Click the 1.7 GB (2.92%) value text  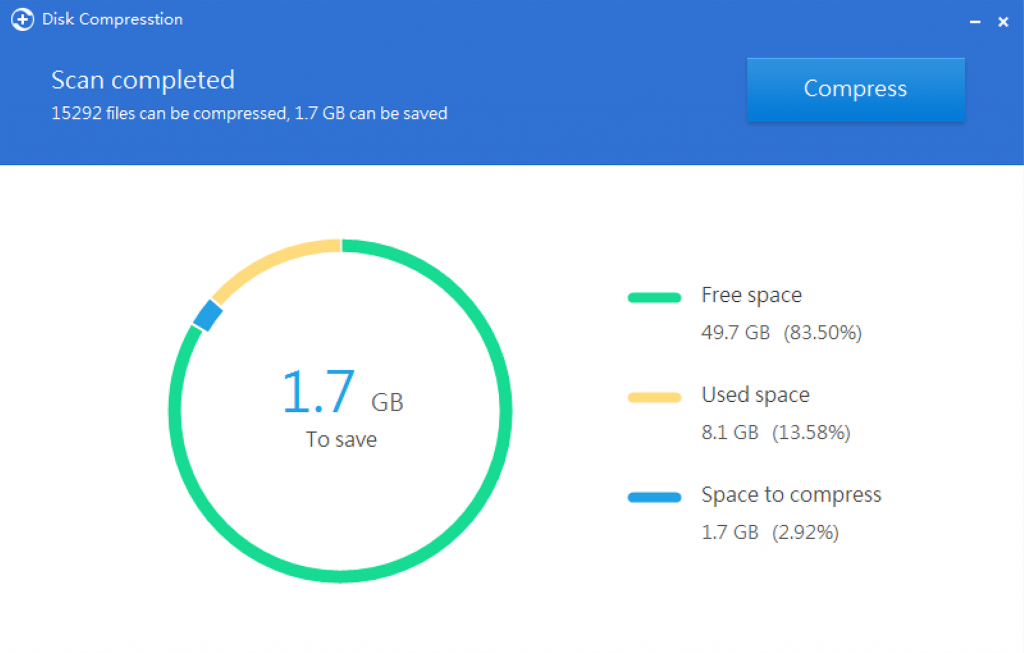[770, 532]
